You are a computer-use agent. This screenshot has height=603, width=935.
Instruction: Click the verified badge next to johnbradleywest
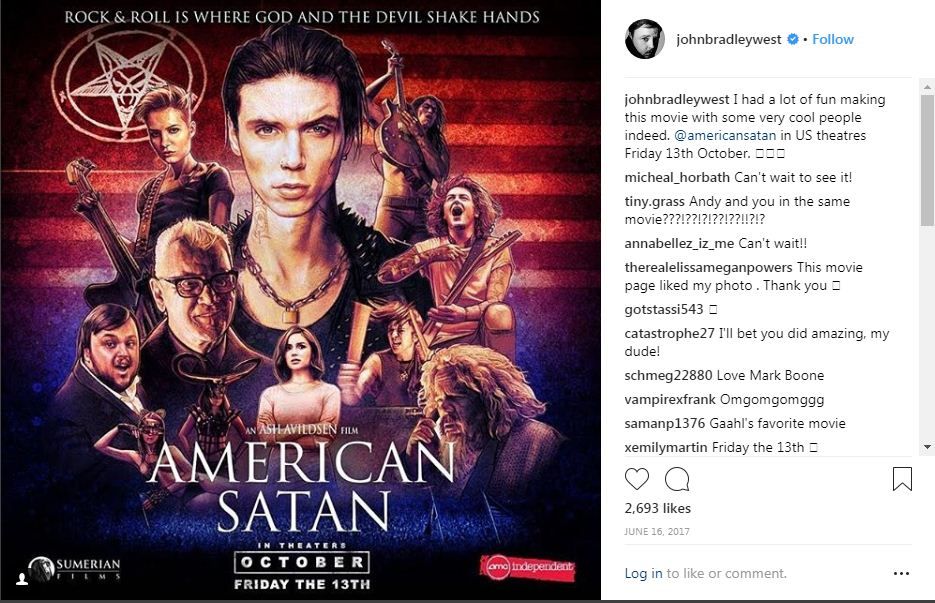click(792, 39)
